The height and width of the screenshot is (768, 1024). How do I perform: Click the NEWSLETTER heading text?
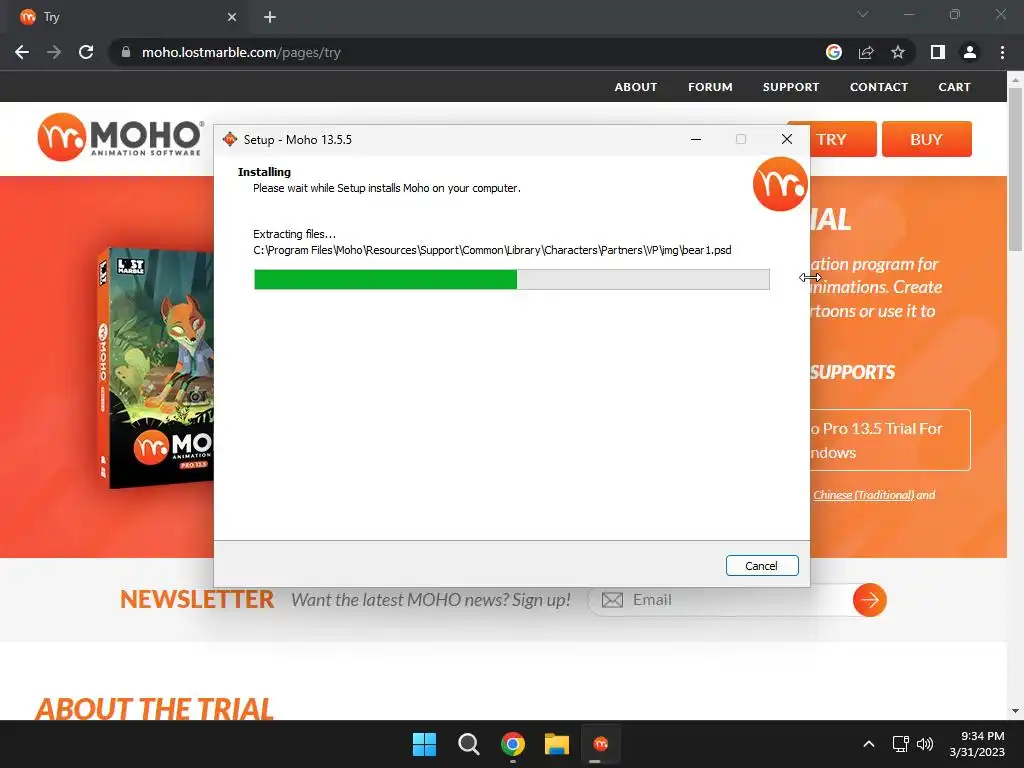point(197,600)
